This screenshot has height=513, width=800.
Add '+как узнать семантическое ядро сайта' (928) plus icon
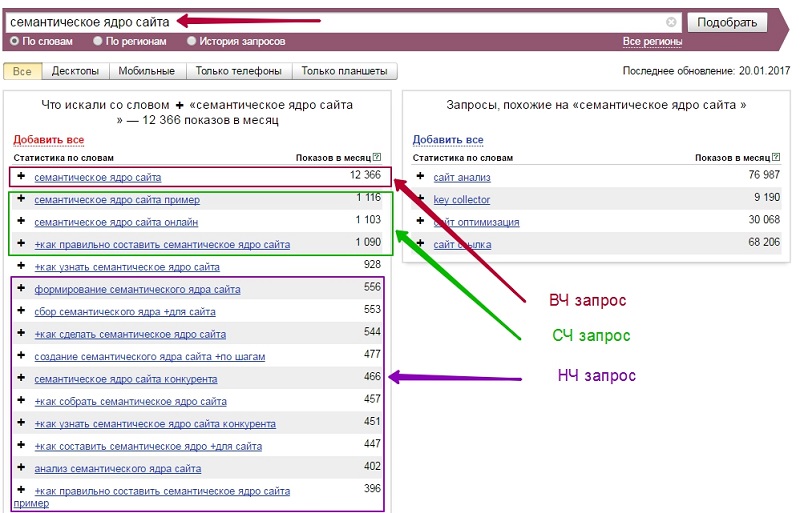click(21, 266)
